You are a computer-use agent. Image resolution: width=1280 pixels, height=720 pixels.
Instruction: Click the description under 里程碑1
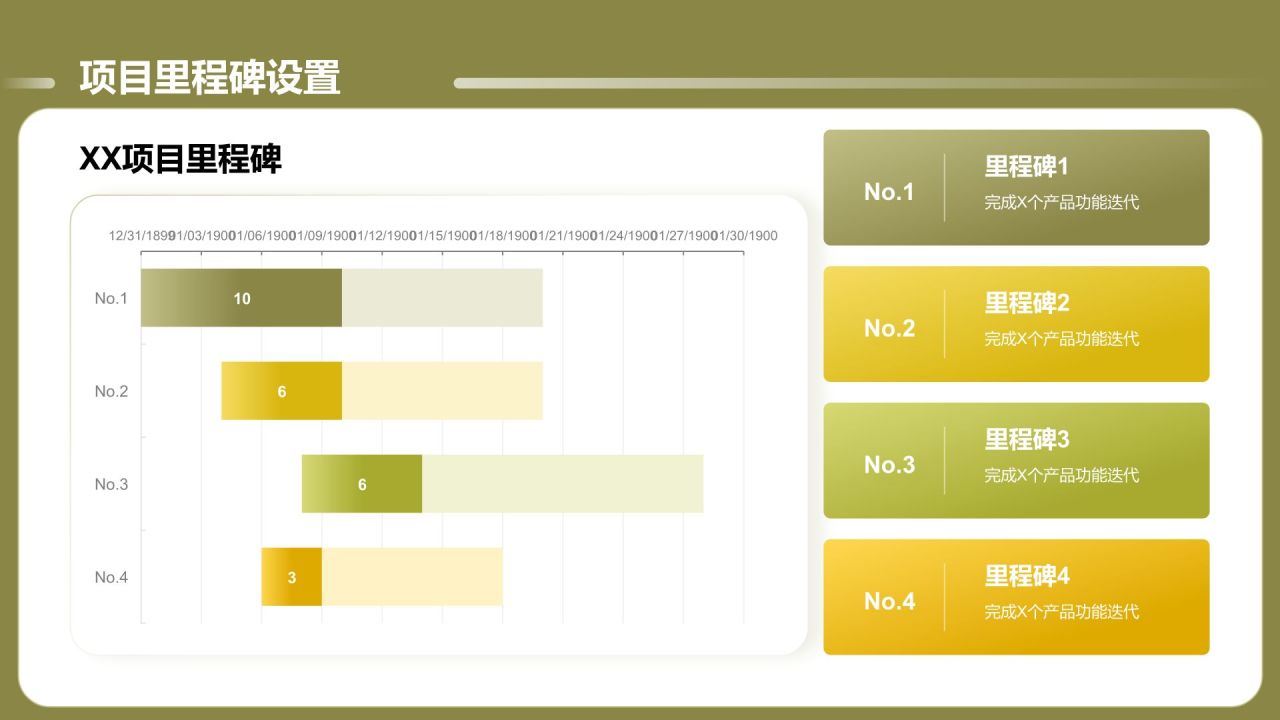[1062, 202]
